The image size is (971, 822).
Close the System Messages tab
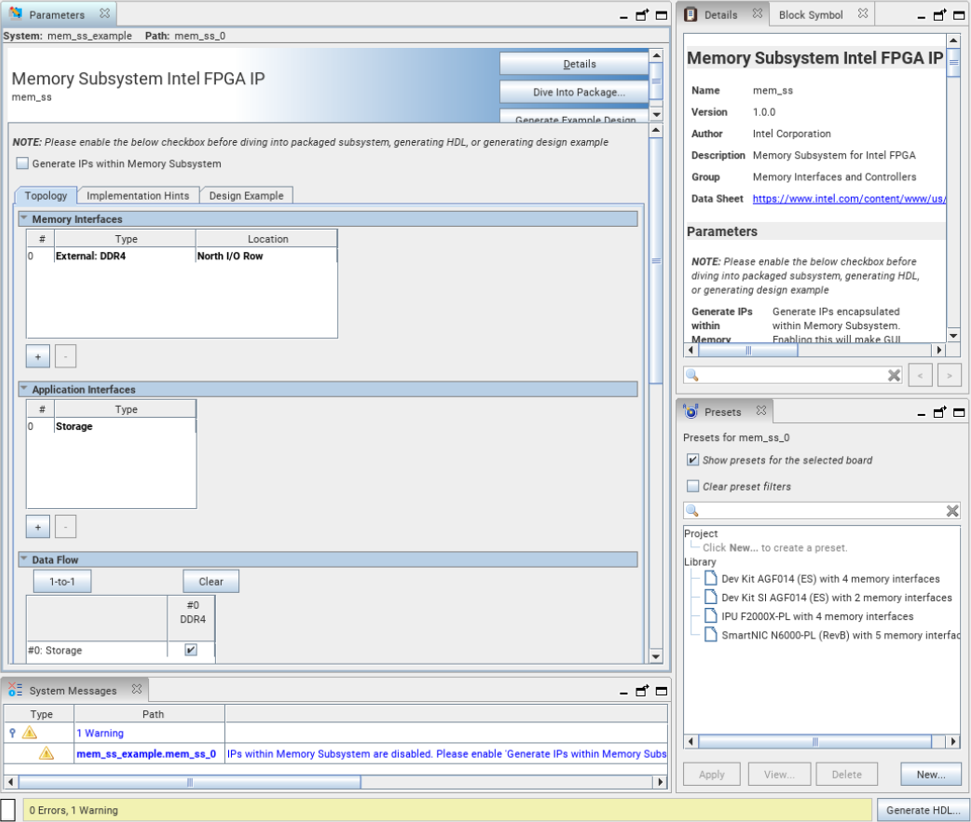[x=136, y=689]
